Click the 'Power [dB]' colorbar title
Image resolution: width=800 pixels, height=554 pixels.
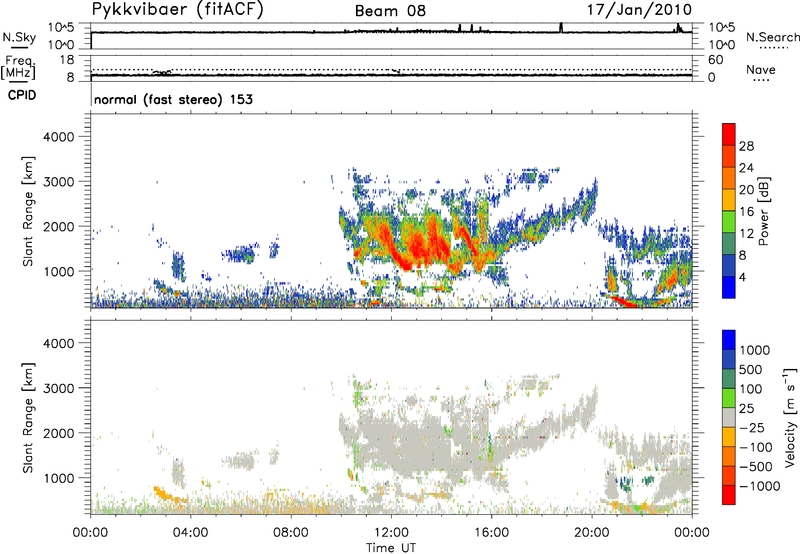point(763,211)
